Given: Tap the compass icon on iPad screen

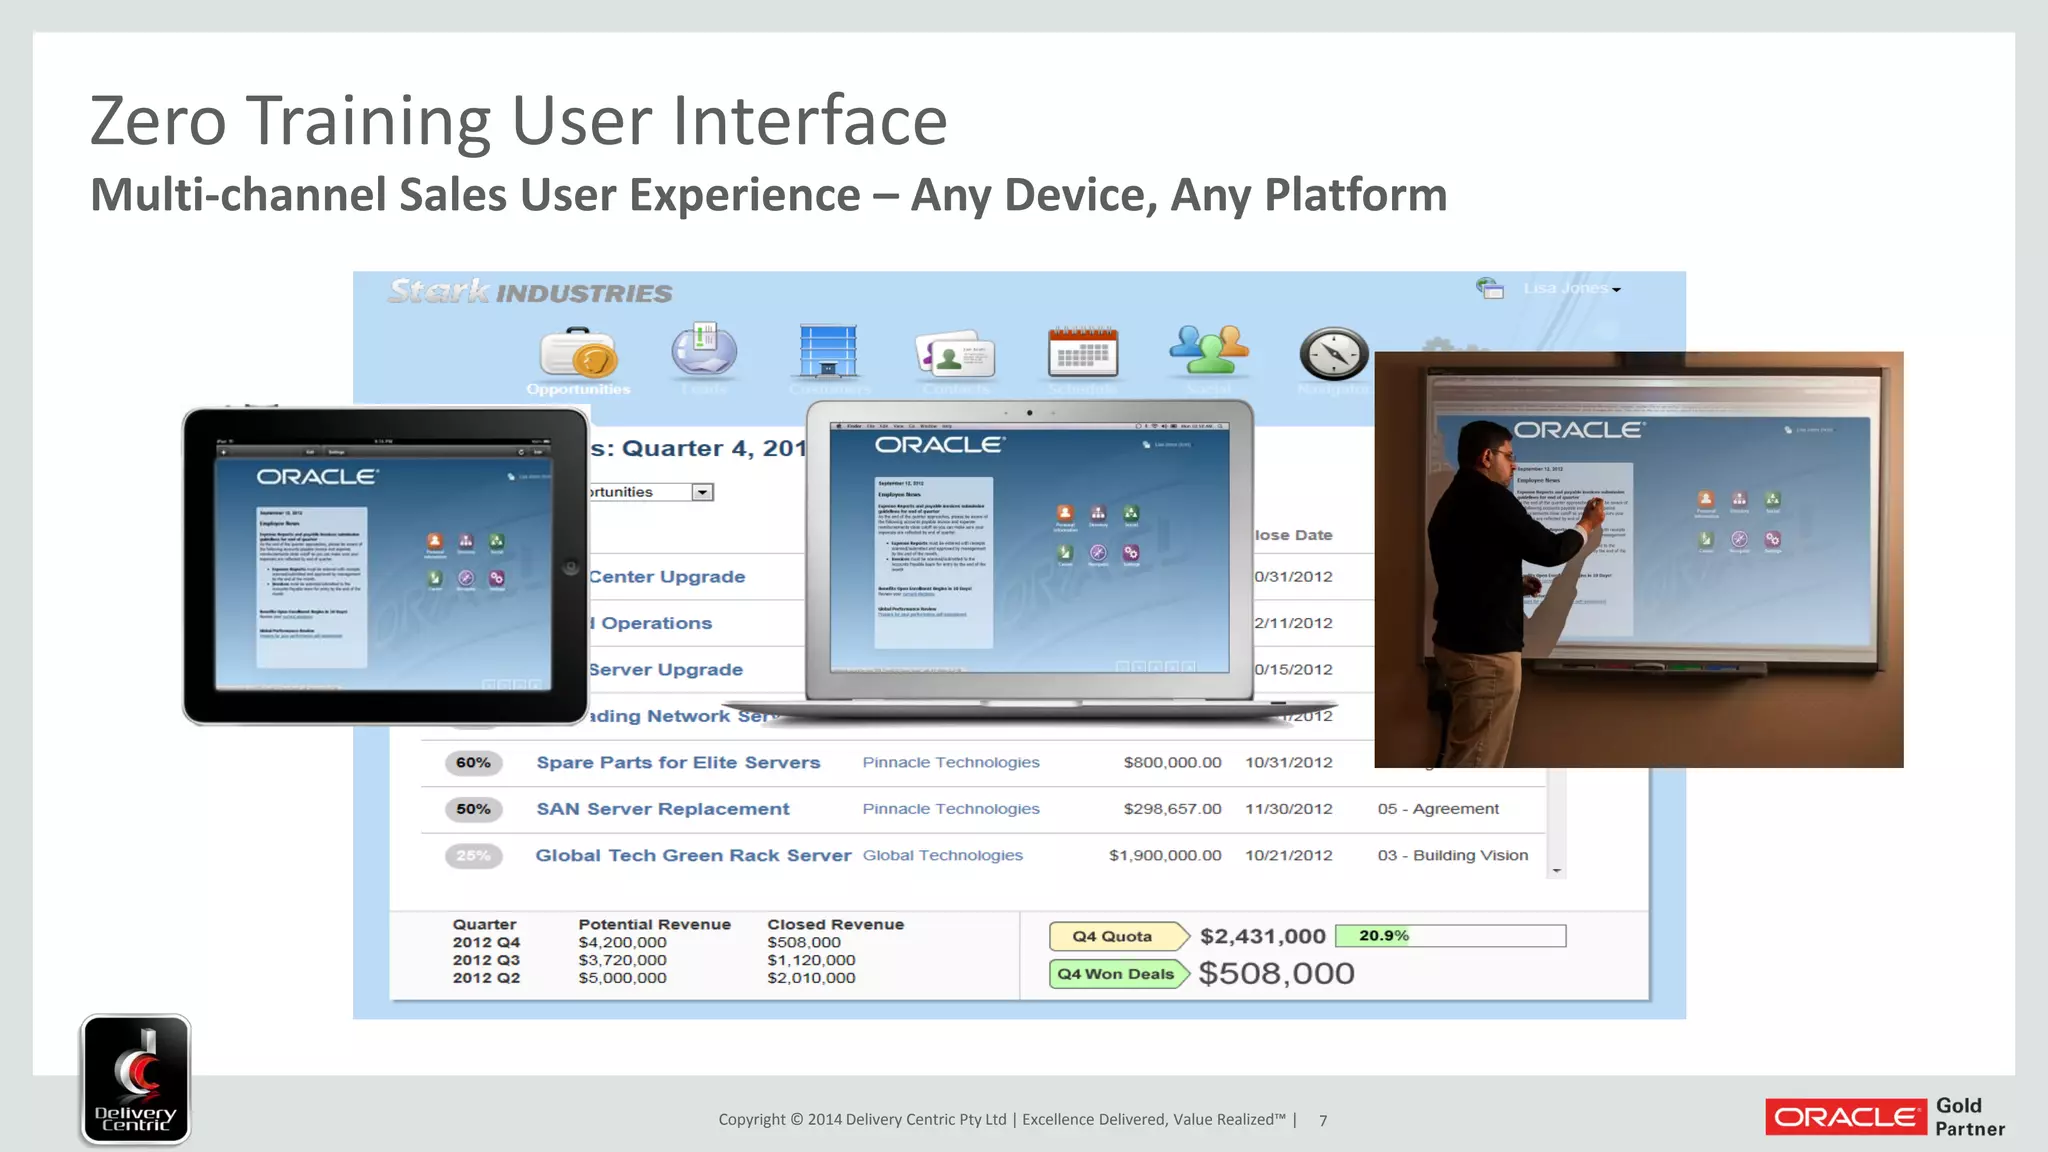Looking at the screenshot, I should pyautogui.click(x=466, y=578).
